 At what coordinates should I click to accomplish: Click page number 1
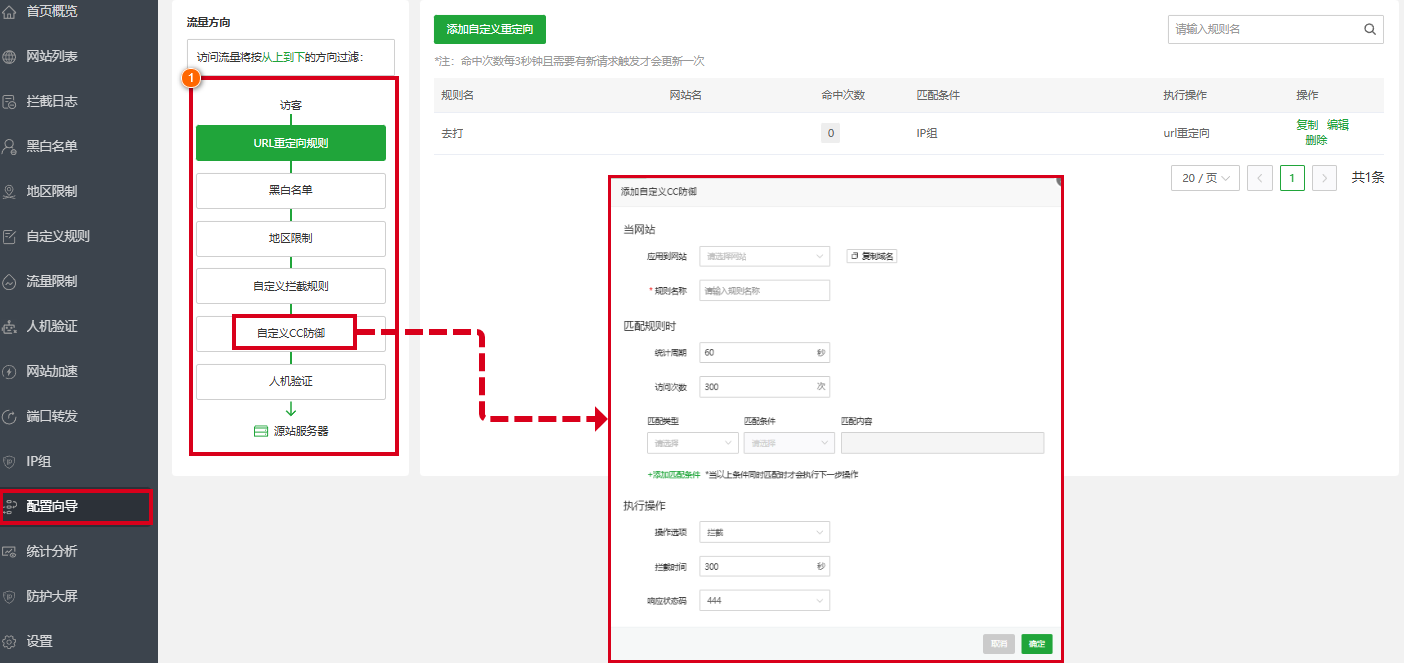pyautogui.click(x=1292, y=178)
